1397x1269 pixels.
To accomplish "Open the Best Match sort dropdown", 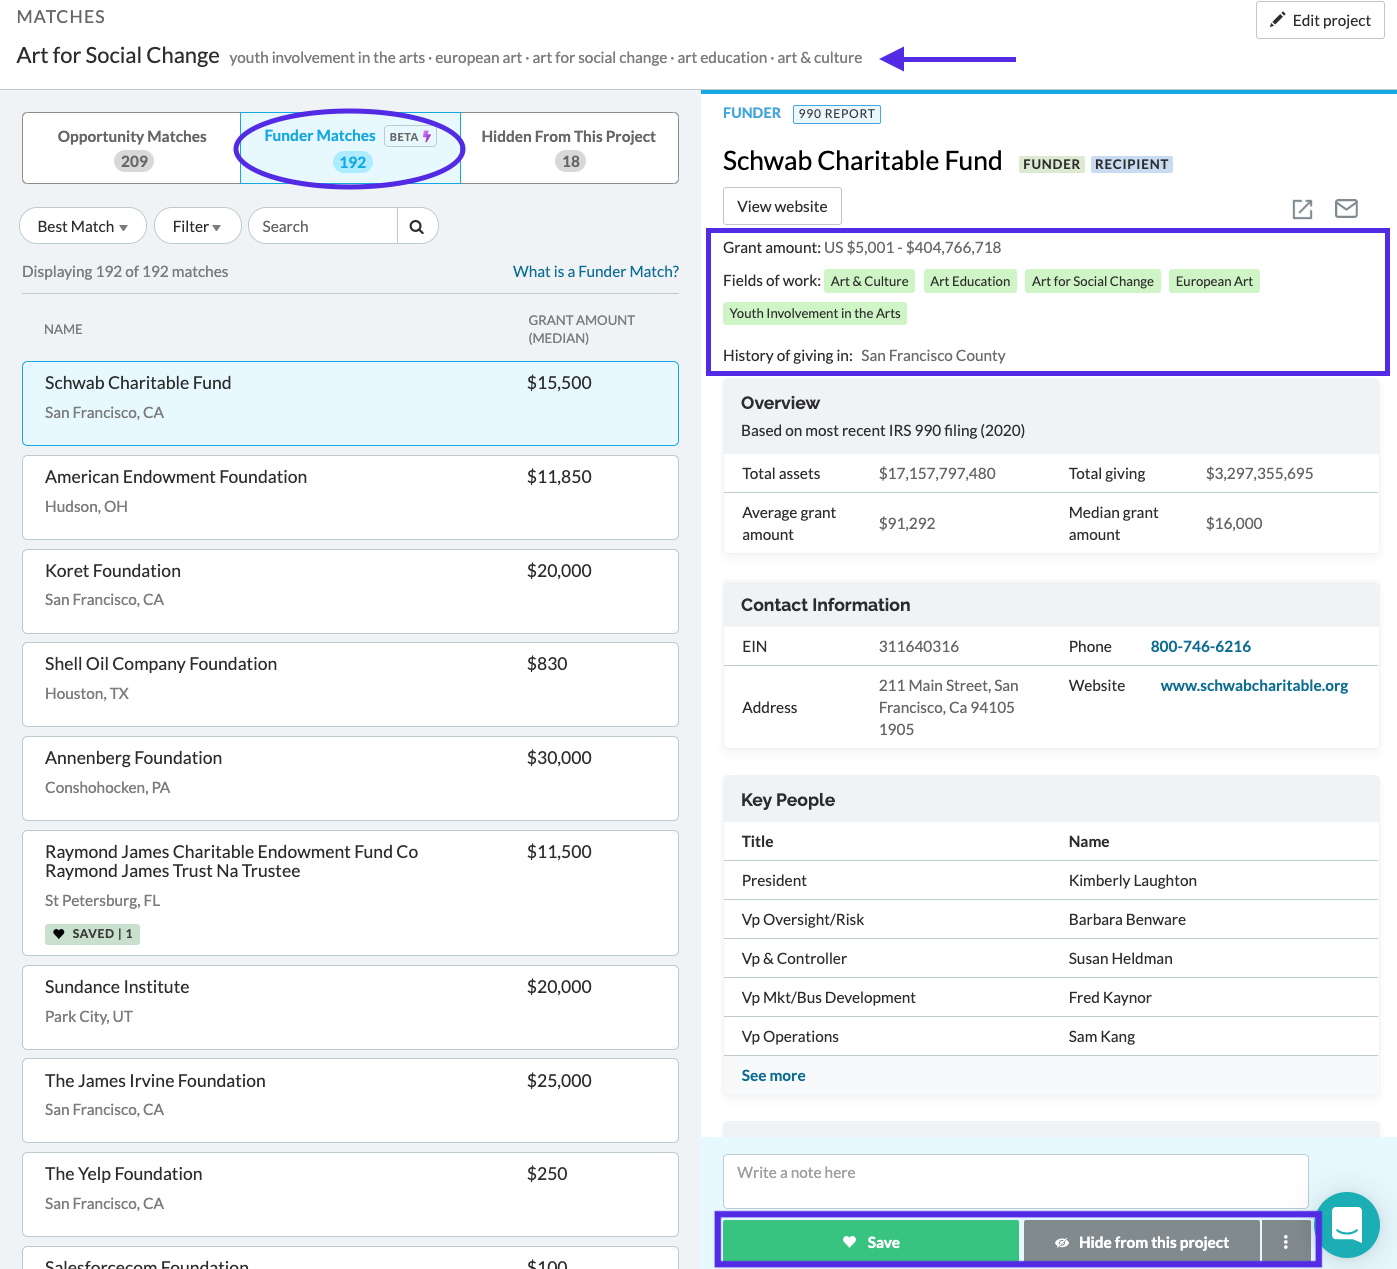I will (x=83, y=226).
